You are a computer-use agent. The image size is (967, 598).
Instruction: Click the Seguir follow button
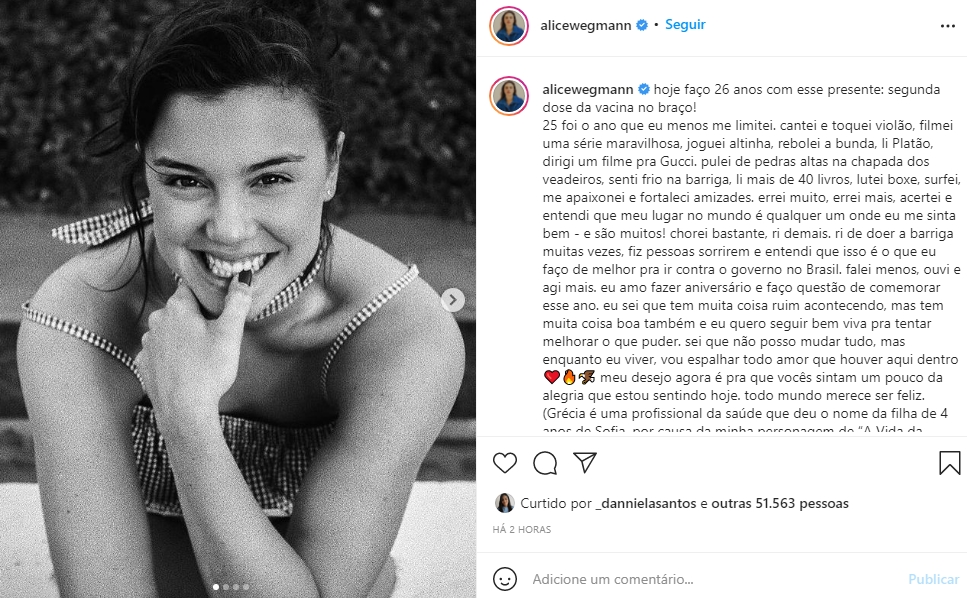(685, 25)
